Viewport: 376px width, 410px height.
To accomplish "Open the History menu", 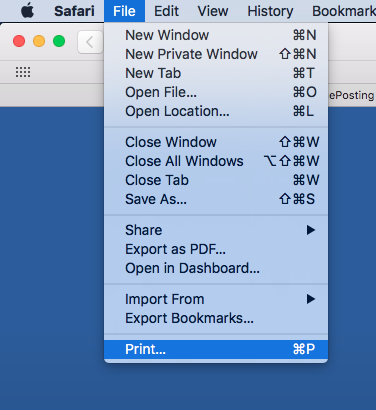I will coord(270,11).
